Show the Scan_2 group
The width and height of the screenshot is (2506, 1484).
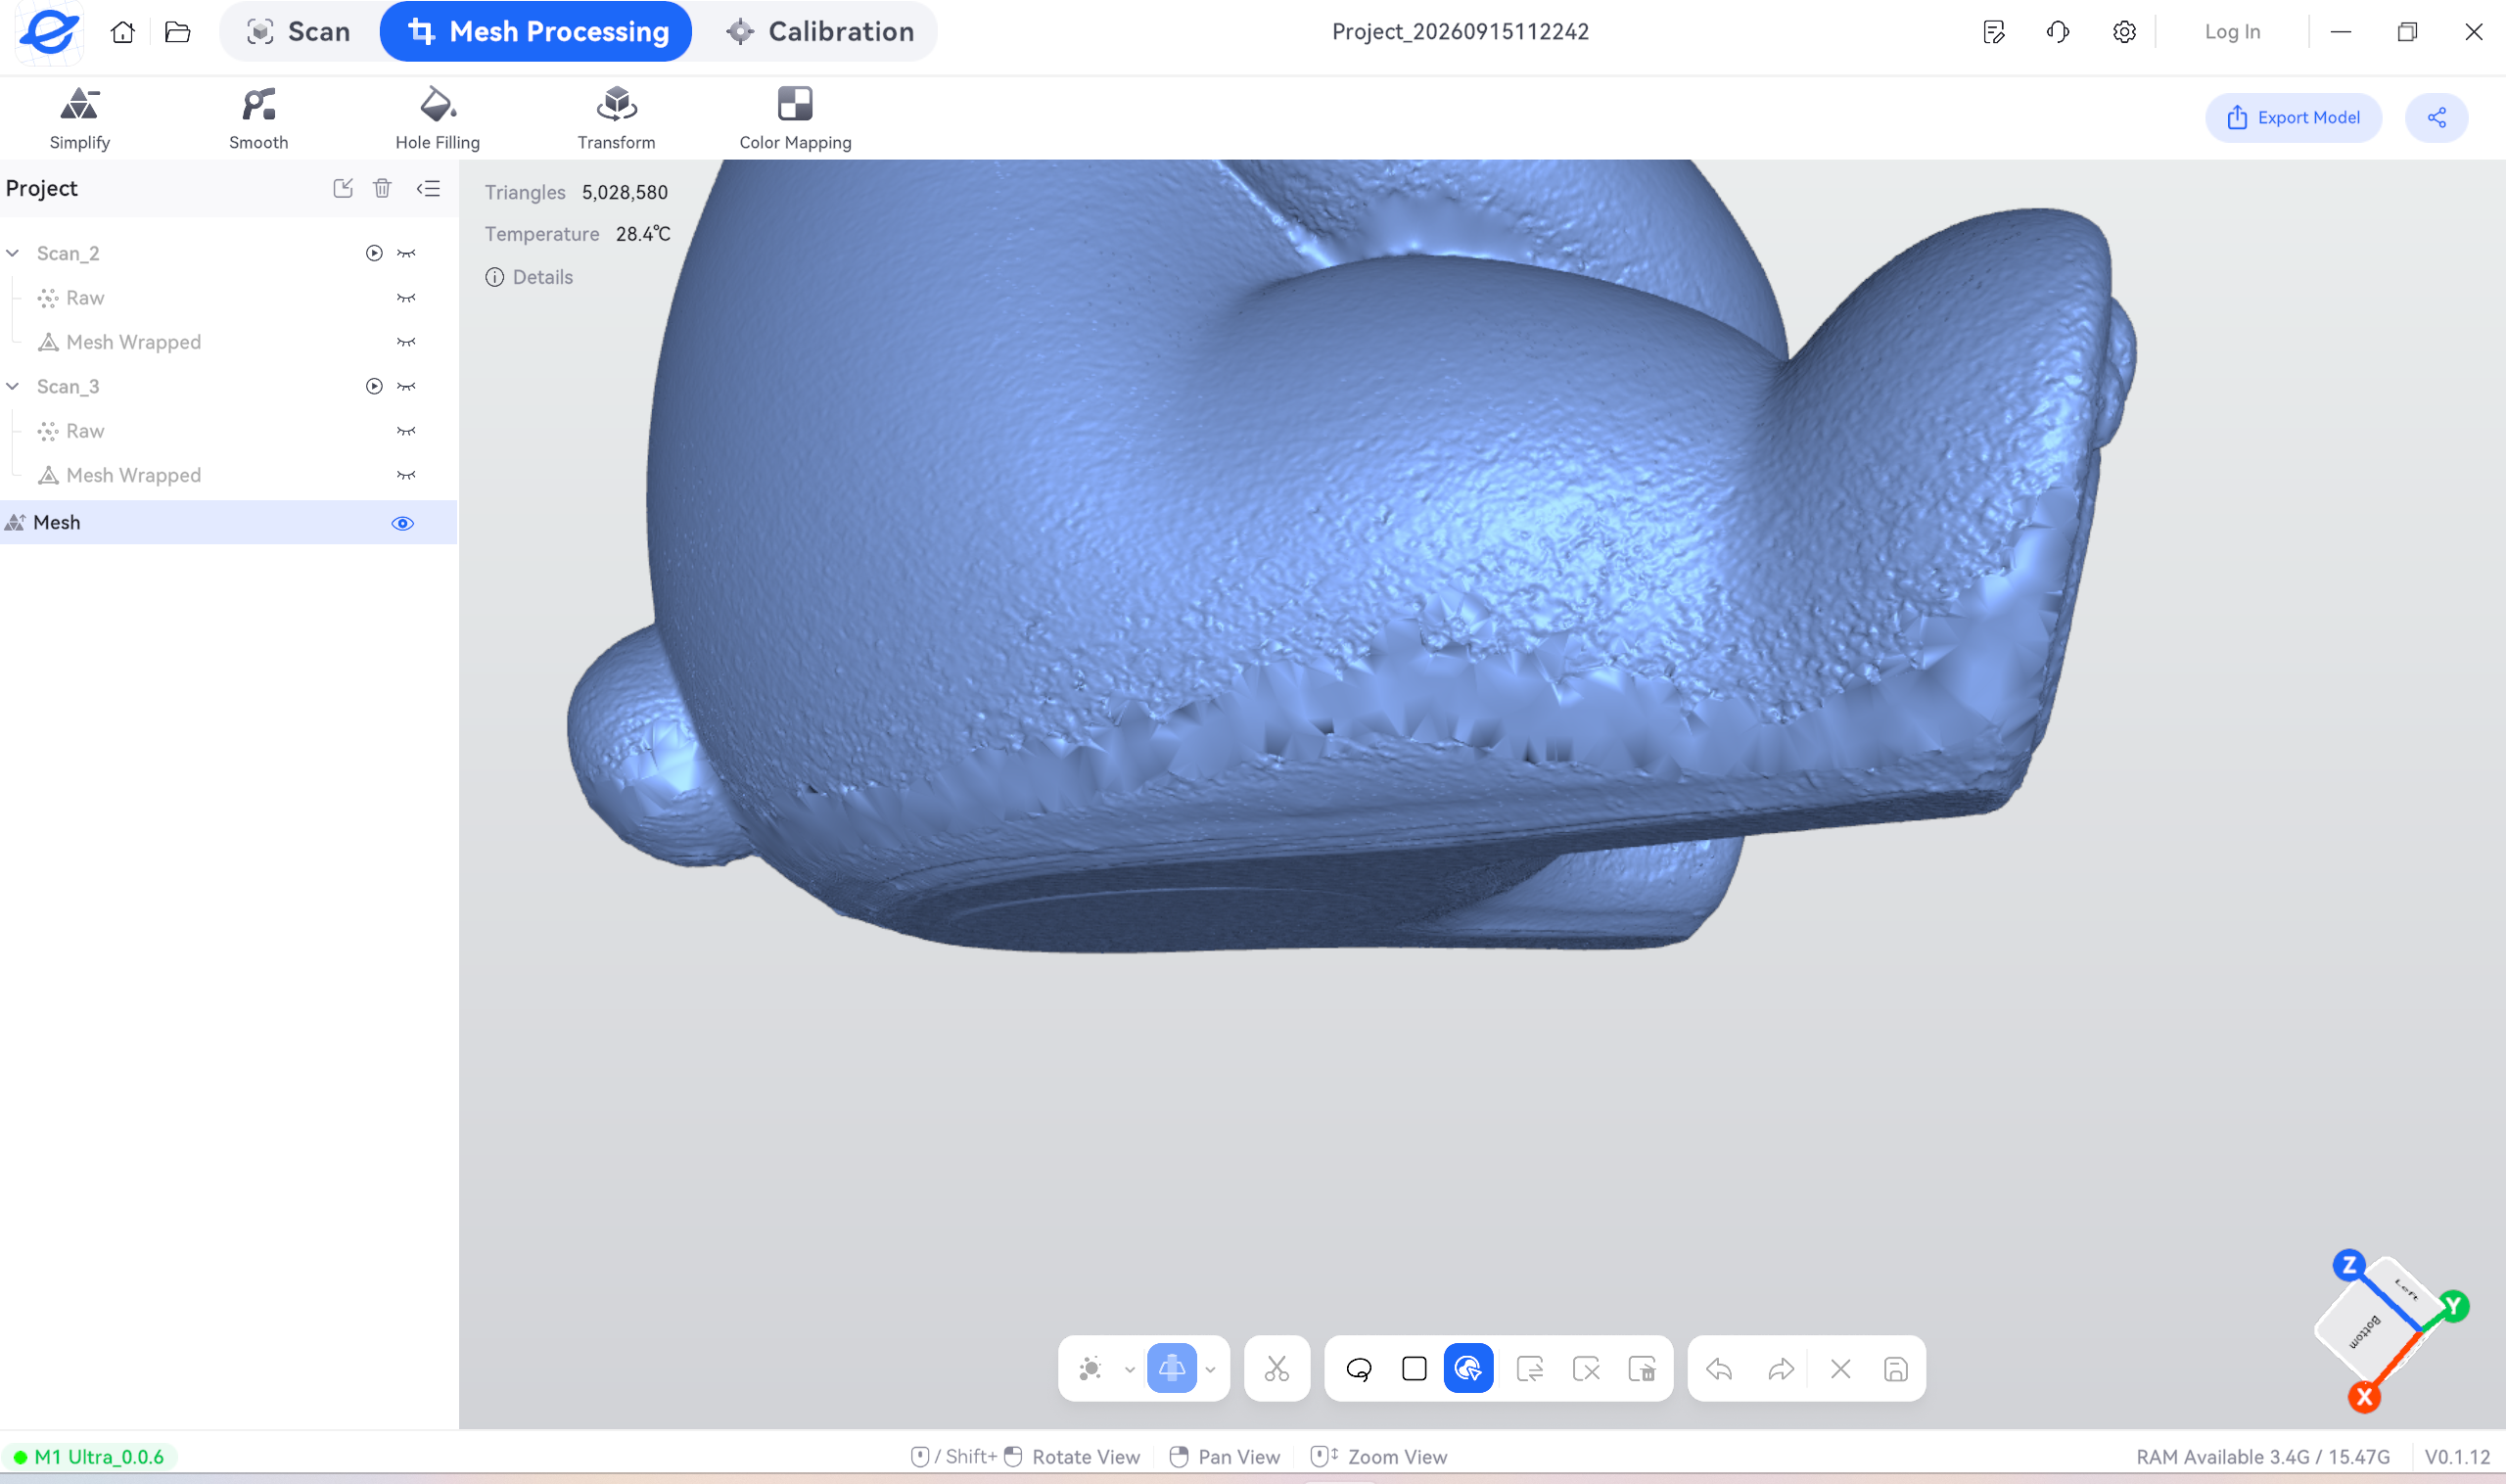(406, 253)
